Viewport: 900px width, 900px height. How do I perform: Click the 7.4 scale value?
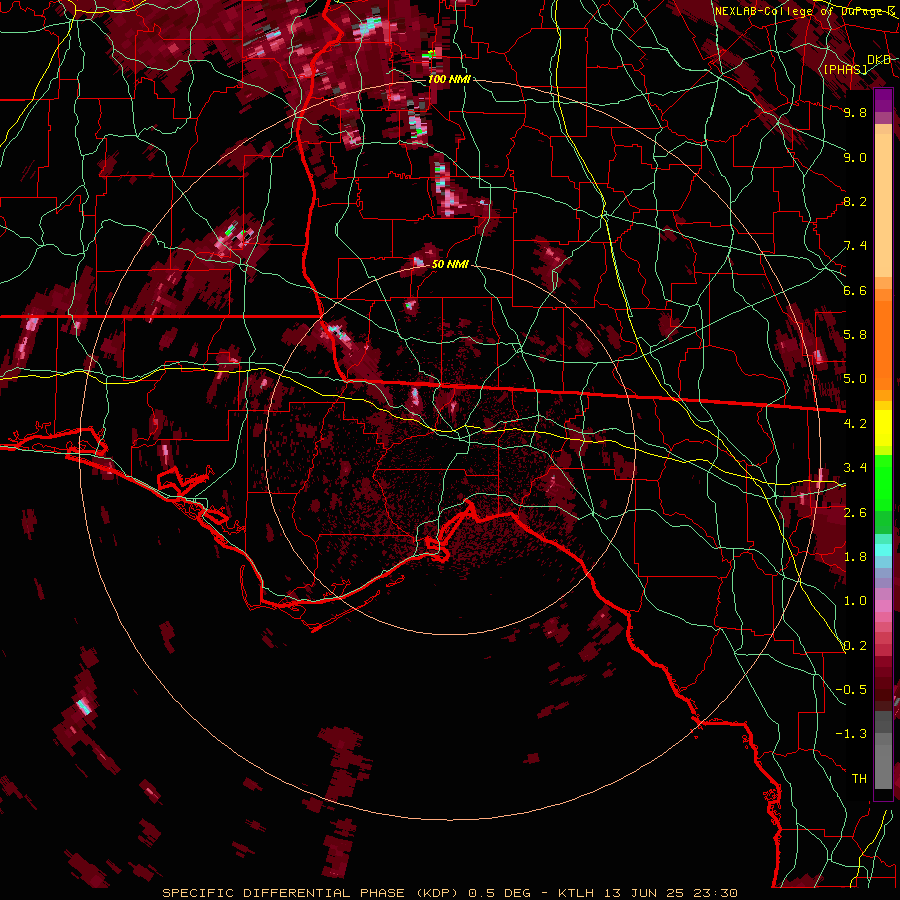[855, 246]
